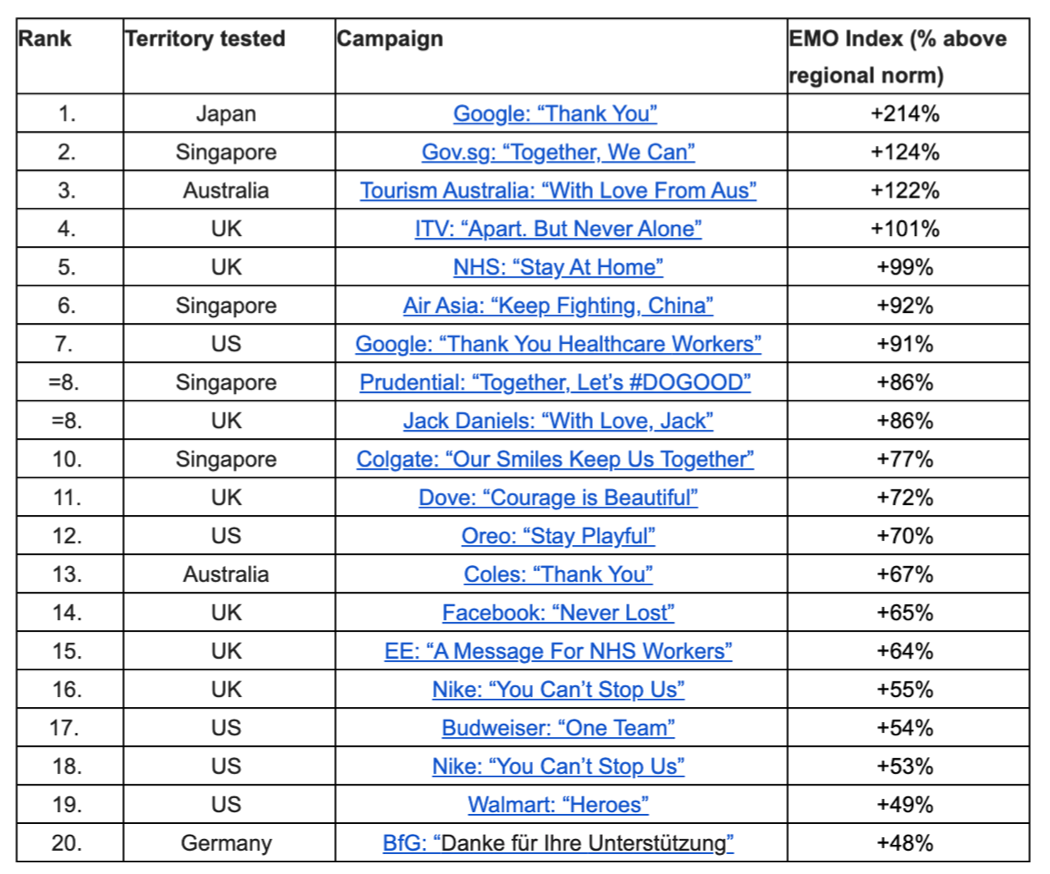The height and width of the screenshot is (874, 1050).
Task: Click Tourism Australia "With Love From Aus" link
Action: coord(558,190)
